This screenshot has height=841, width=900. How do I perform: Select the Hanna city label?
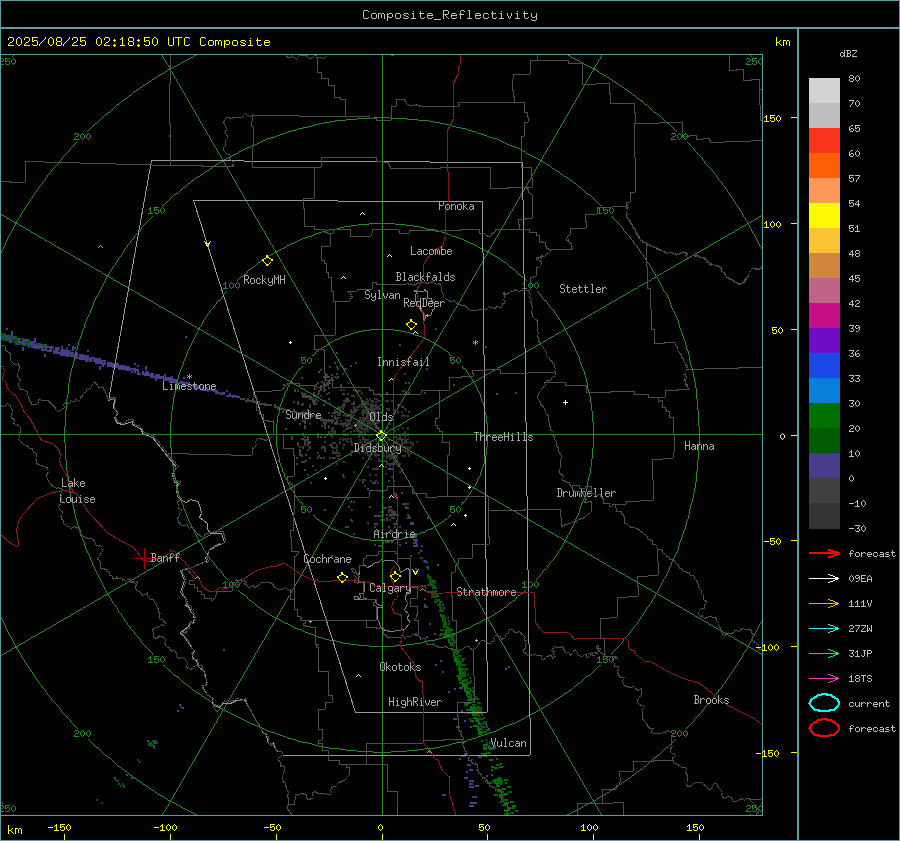tap(699, 446)
